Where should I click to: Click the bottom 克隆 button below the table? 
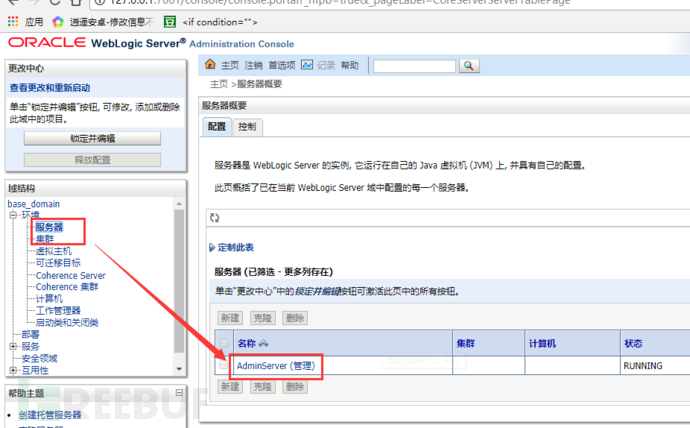tap(263, 387)
